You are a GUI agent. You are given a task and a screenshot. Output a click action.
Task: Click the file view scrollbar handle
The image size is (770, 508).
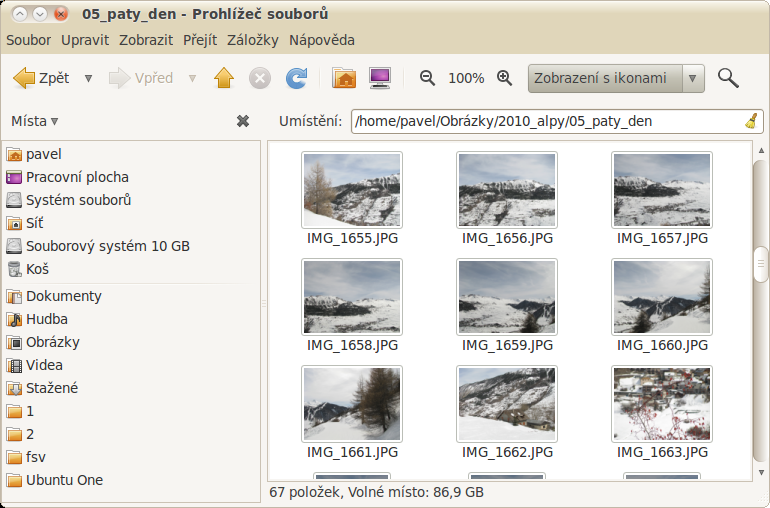pos(761,264)
